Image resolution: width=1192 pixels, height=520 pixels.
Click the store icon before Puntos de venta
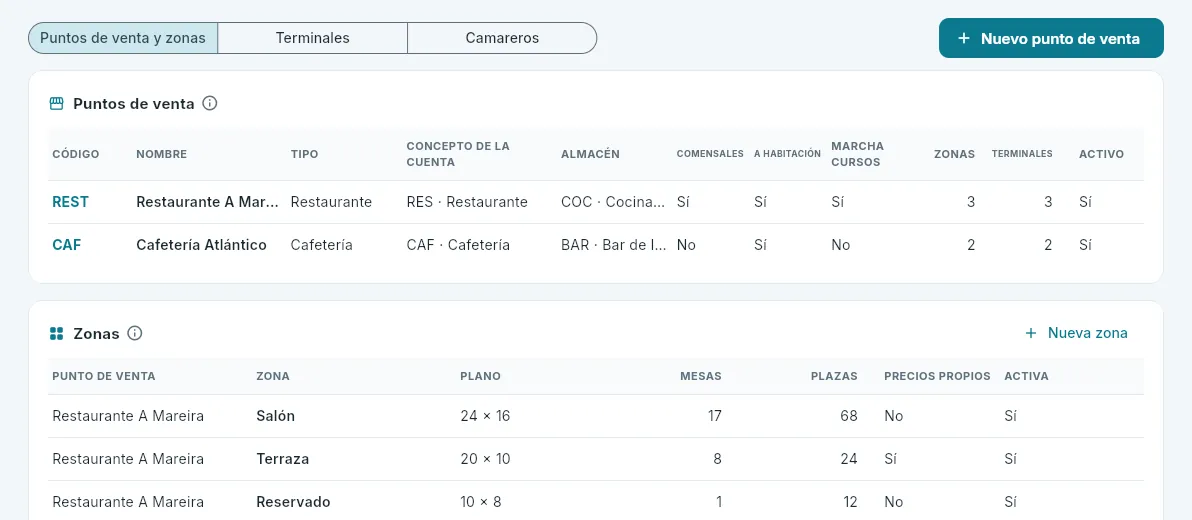tap(56, 103)
